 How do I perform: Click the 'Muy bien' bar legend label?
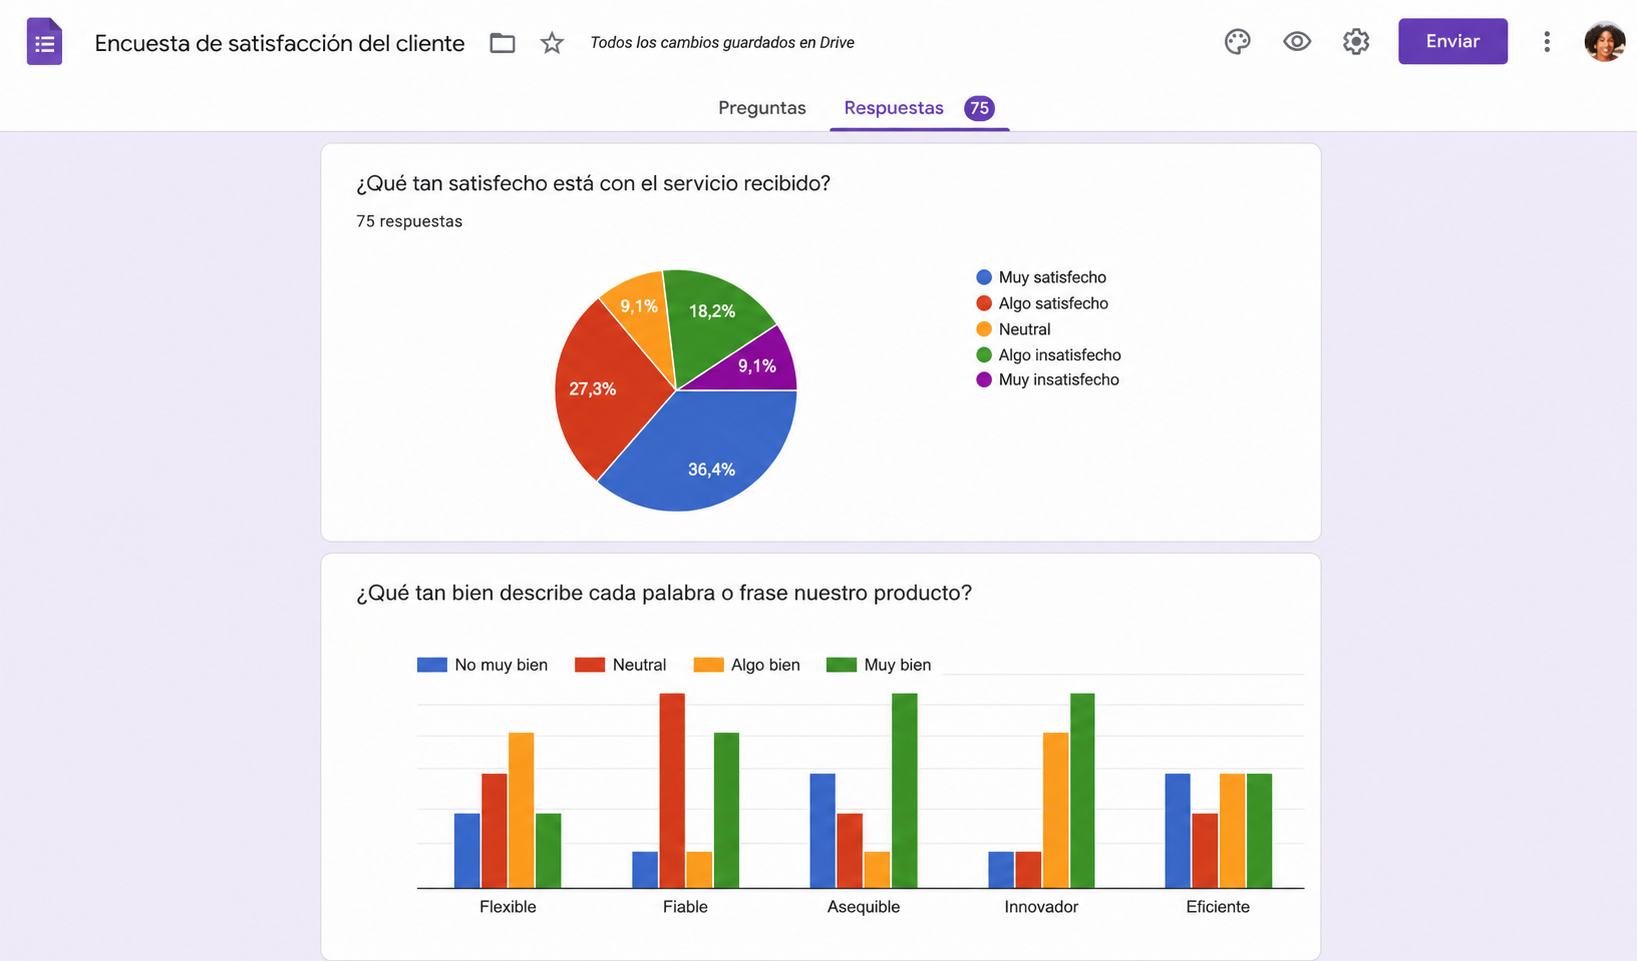[897, 665]
